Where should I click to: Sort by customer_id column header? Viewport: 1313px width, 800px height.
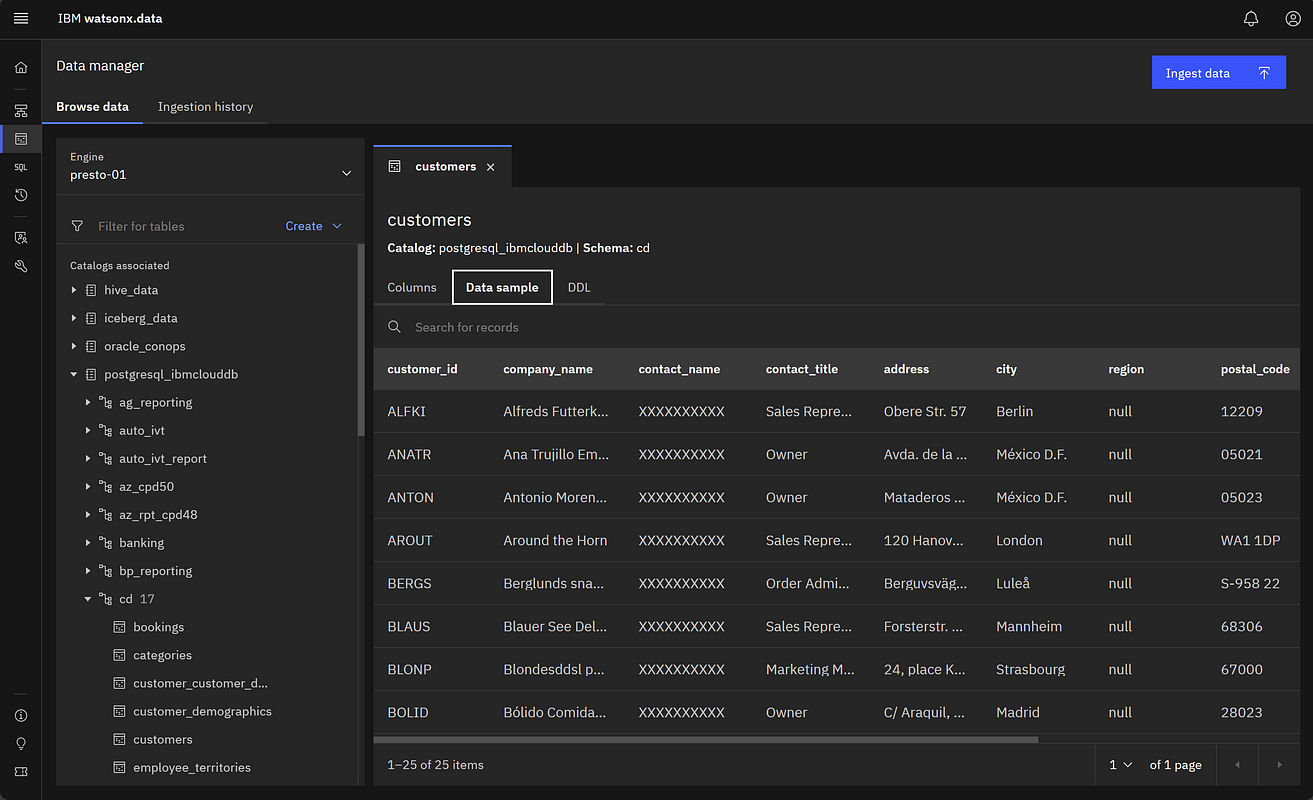[x=422, y=369]
